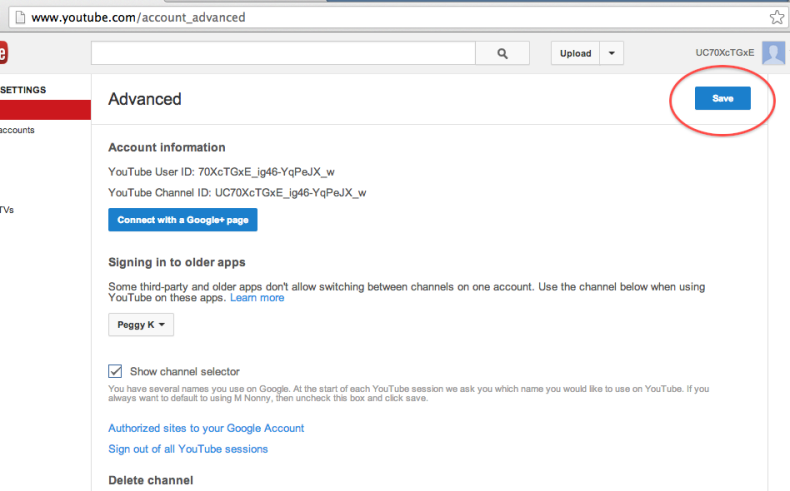Uncheck Show channel selector checkbox
The image size is (790, 491).
coord(115,371)
